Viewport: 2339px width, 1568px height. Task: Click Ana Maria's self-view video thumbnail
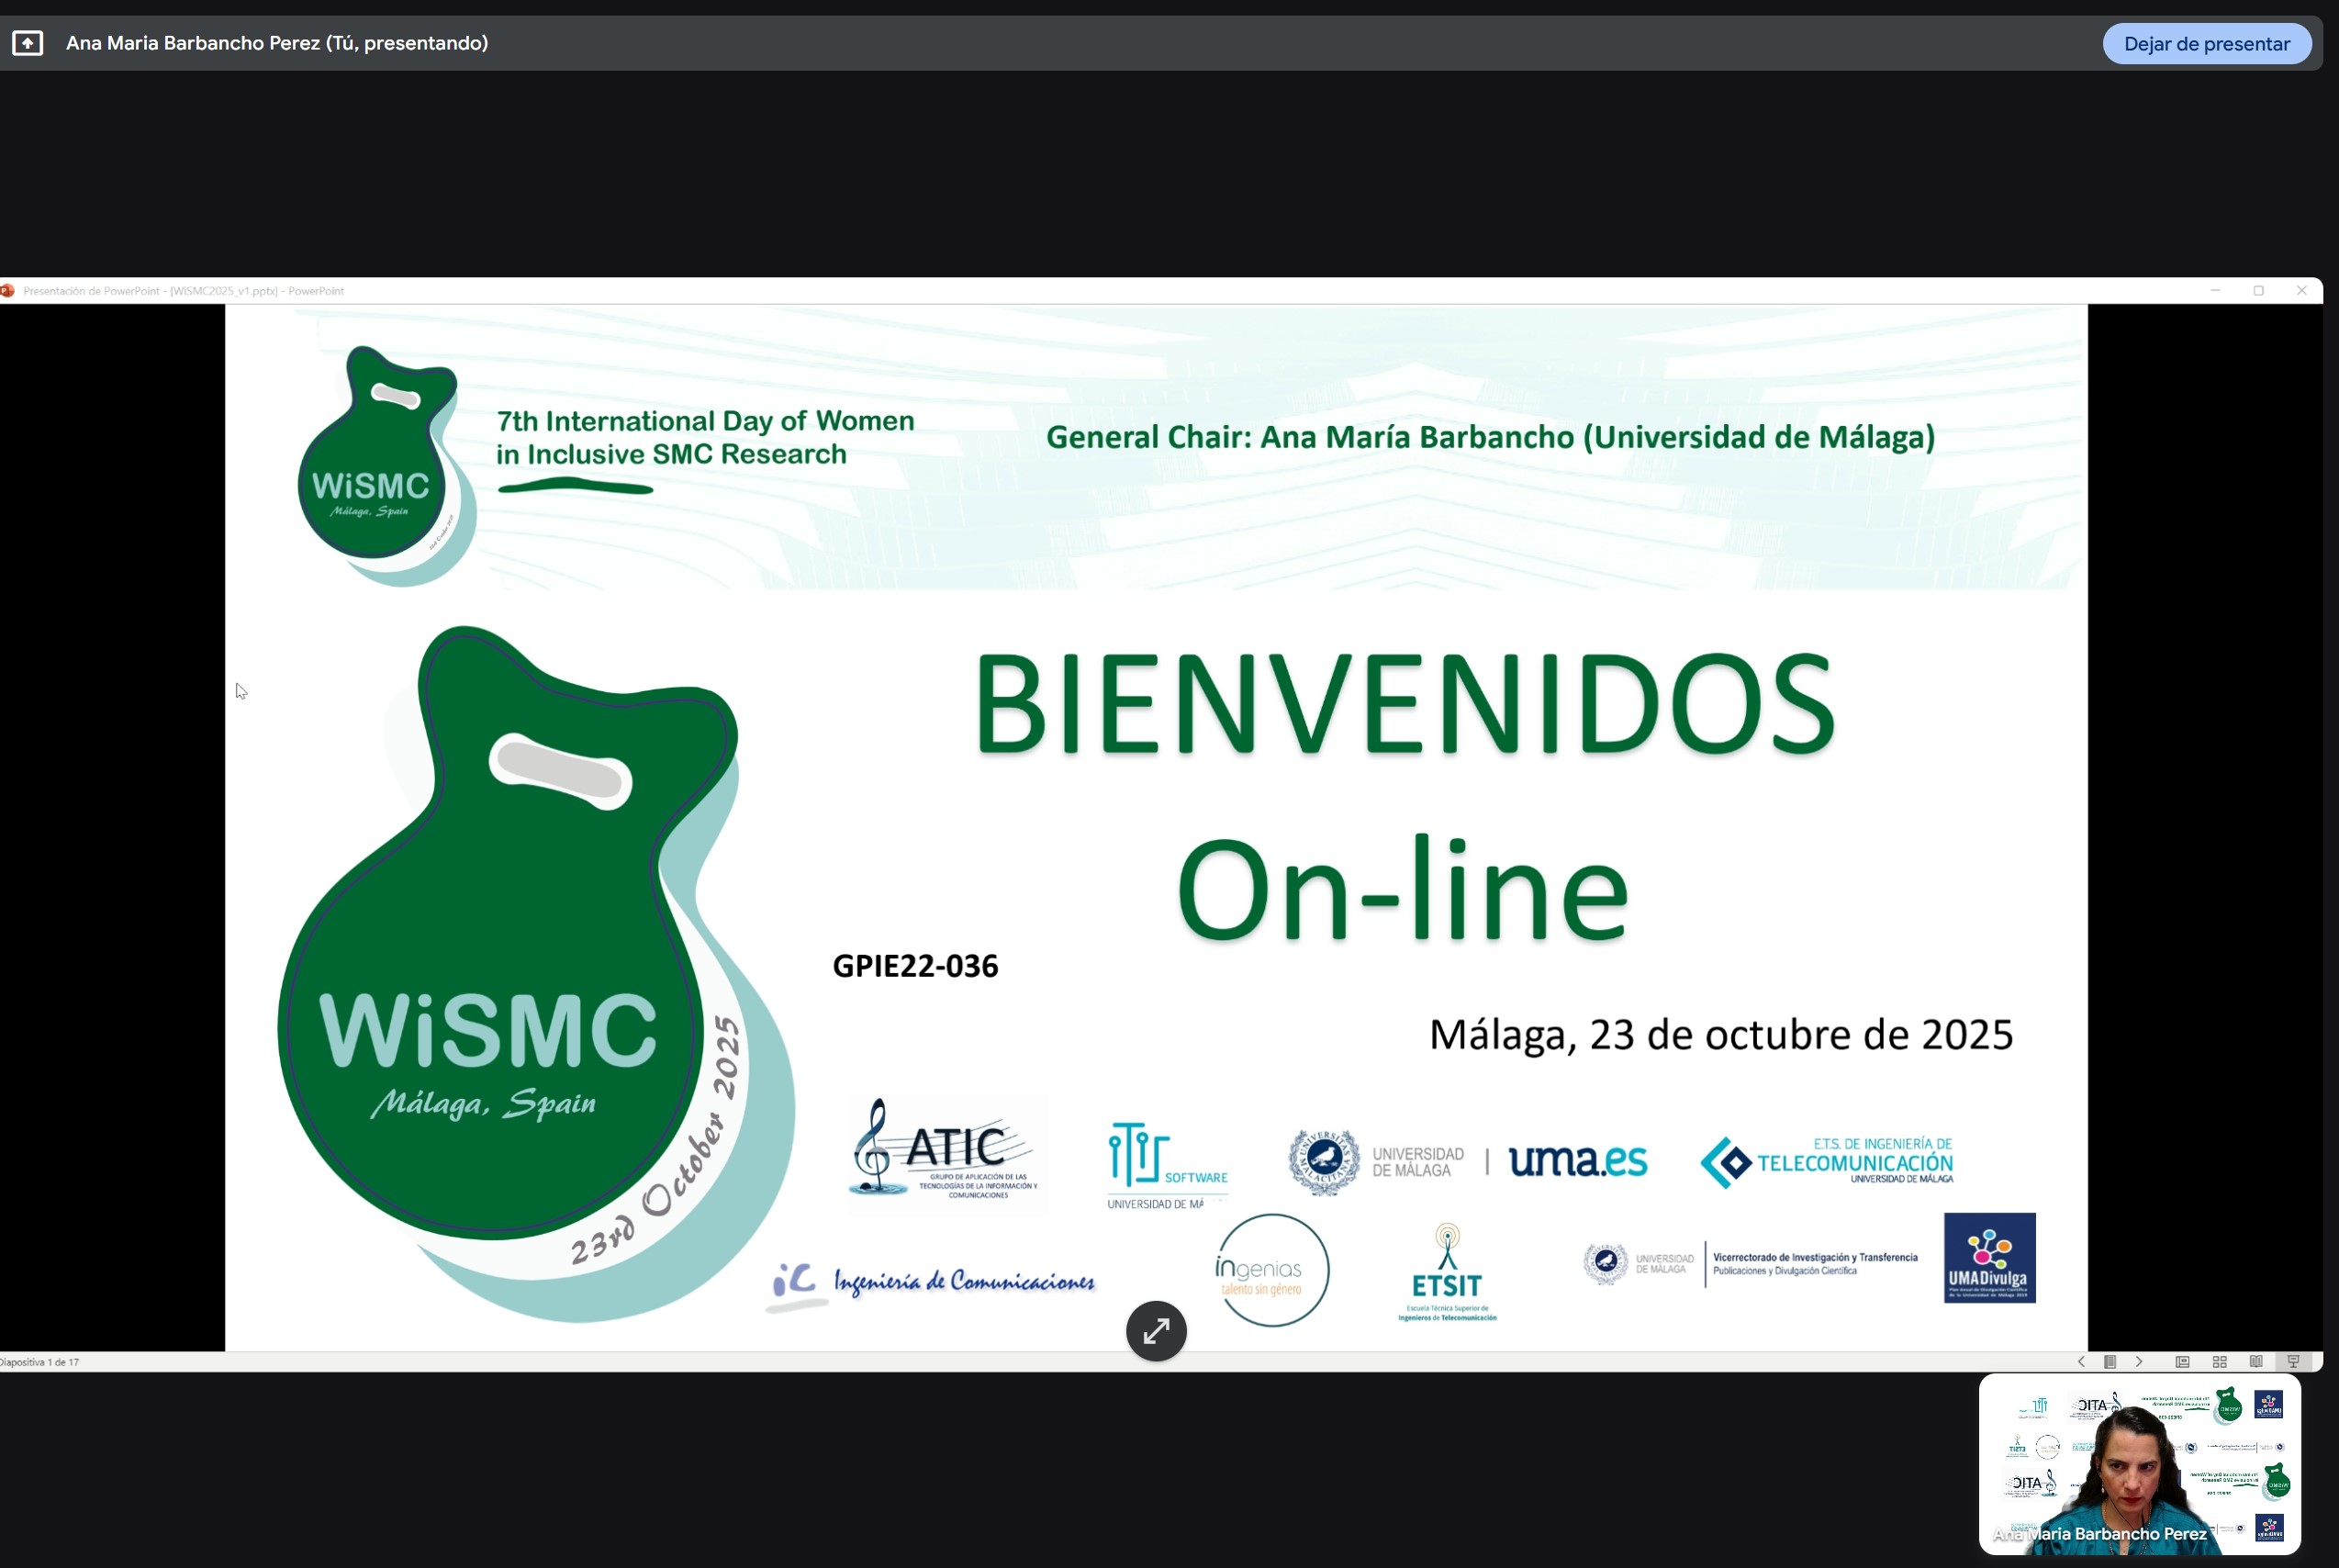(x=2139, y=1463)
